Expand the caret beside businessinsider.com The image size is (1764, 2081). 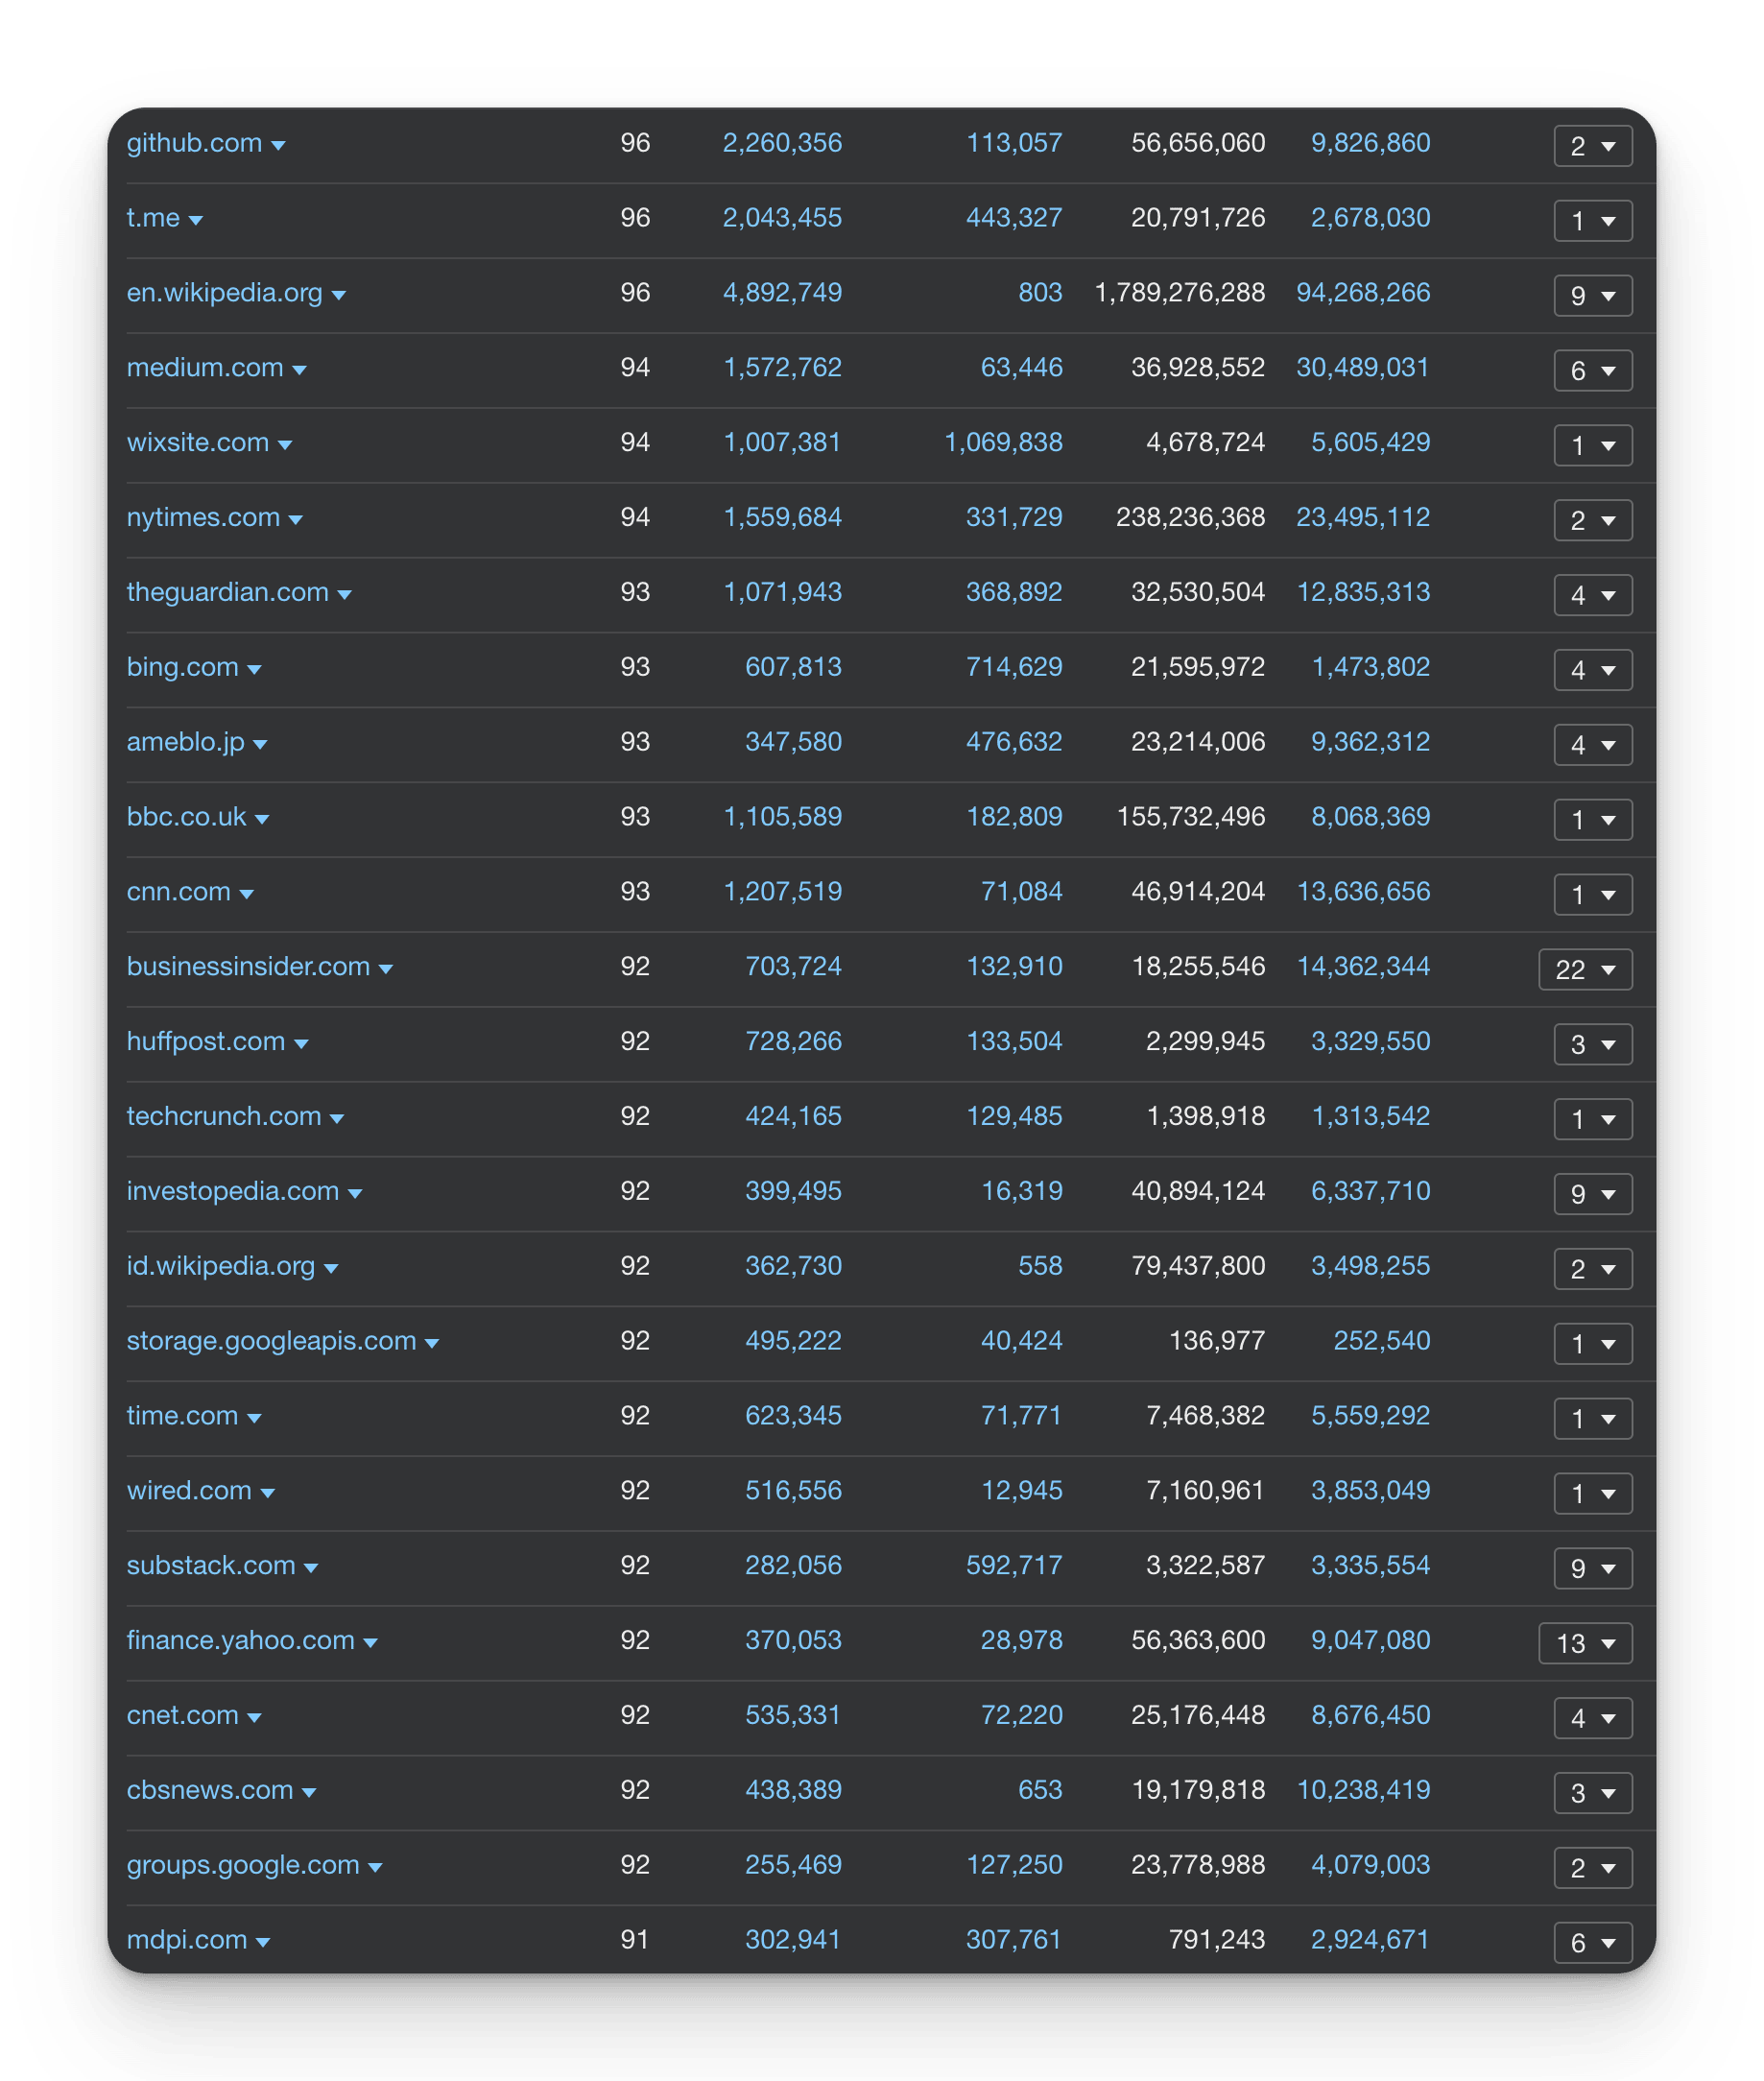coord(386,969)
